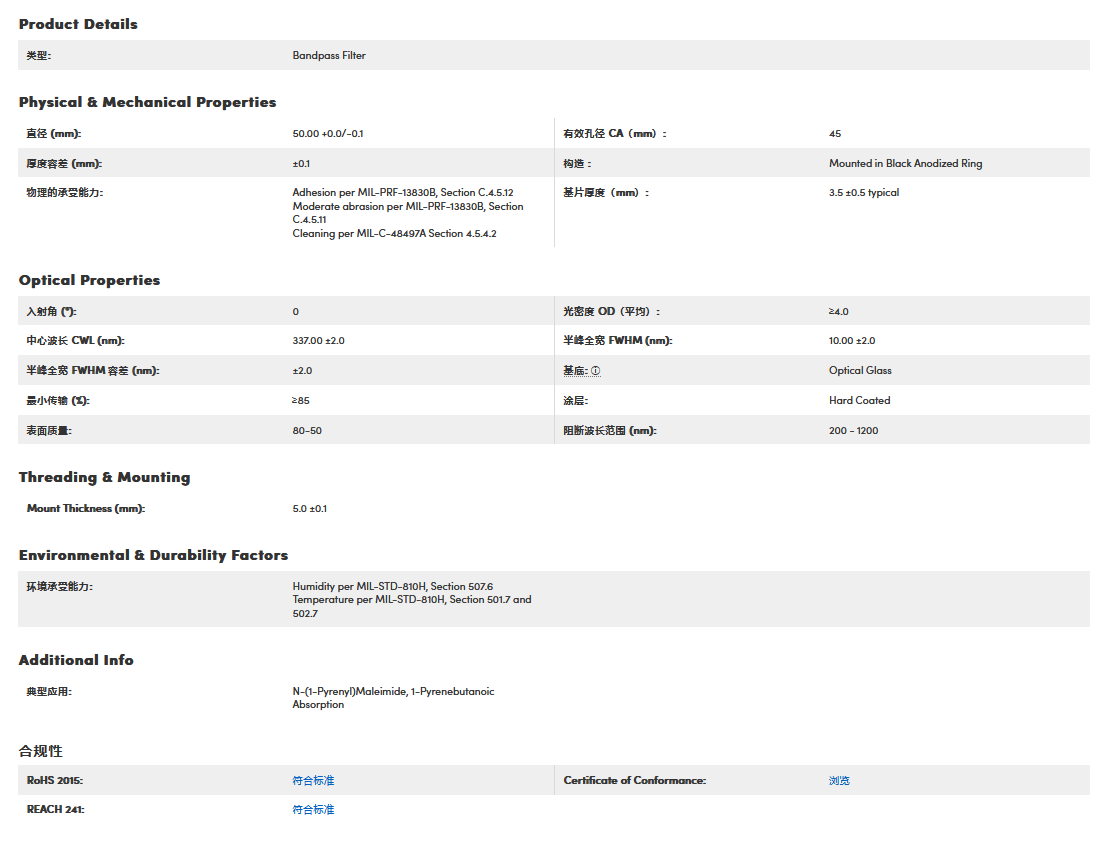
Task: Click the info icon next to 基底
Action: (596, 371)
